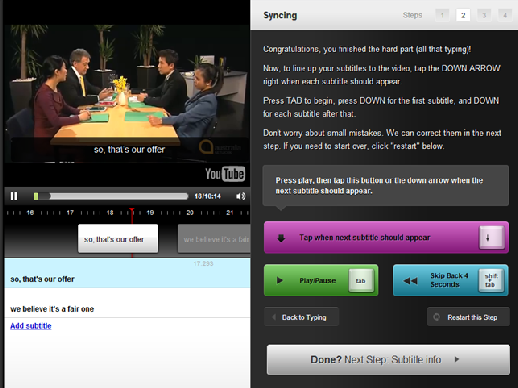This screenshot has height=388, width=518.
Task: Click the video progress bar
Action: point(111,196)
